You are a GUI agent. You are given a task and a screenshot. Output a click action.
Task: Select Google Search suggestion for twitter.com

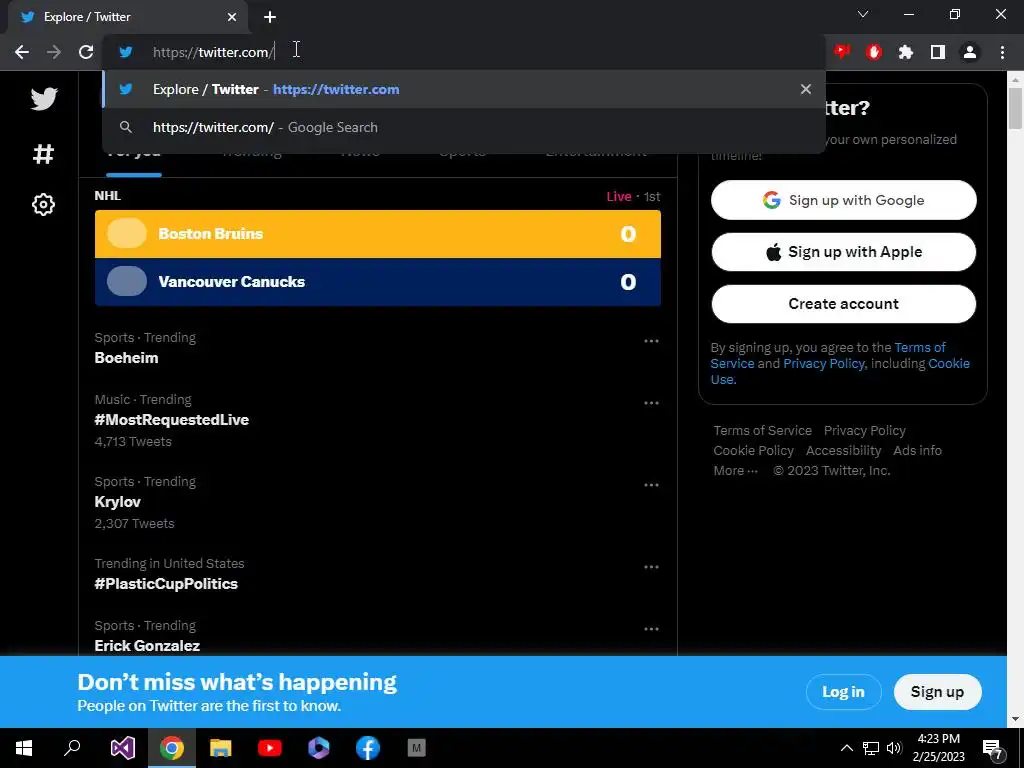point(464,127)
